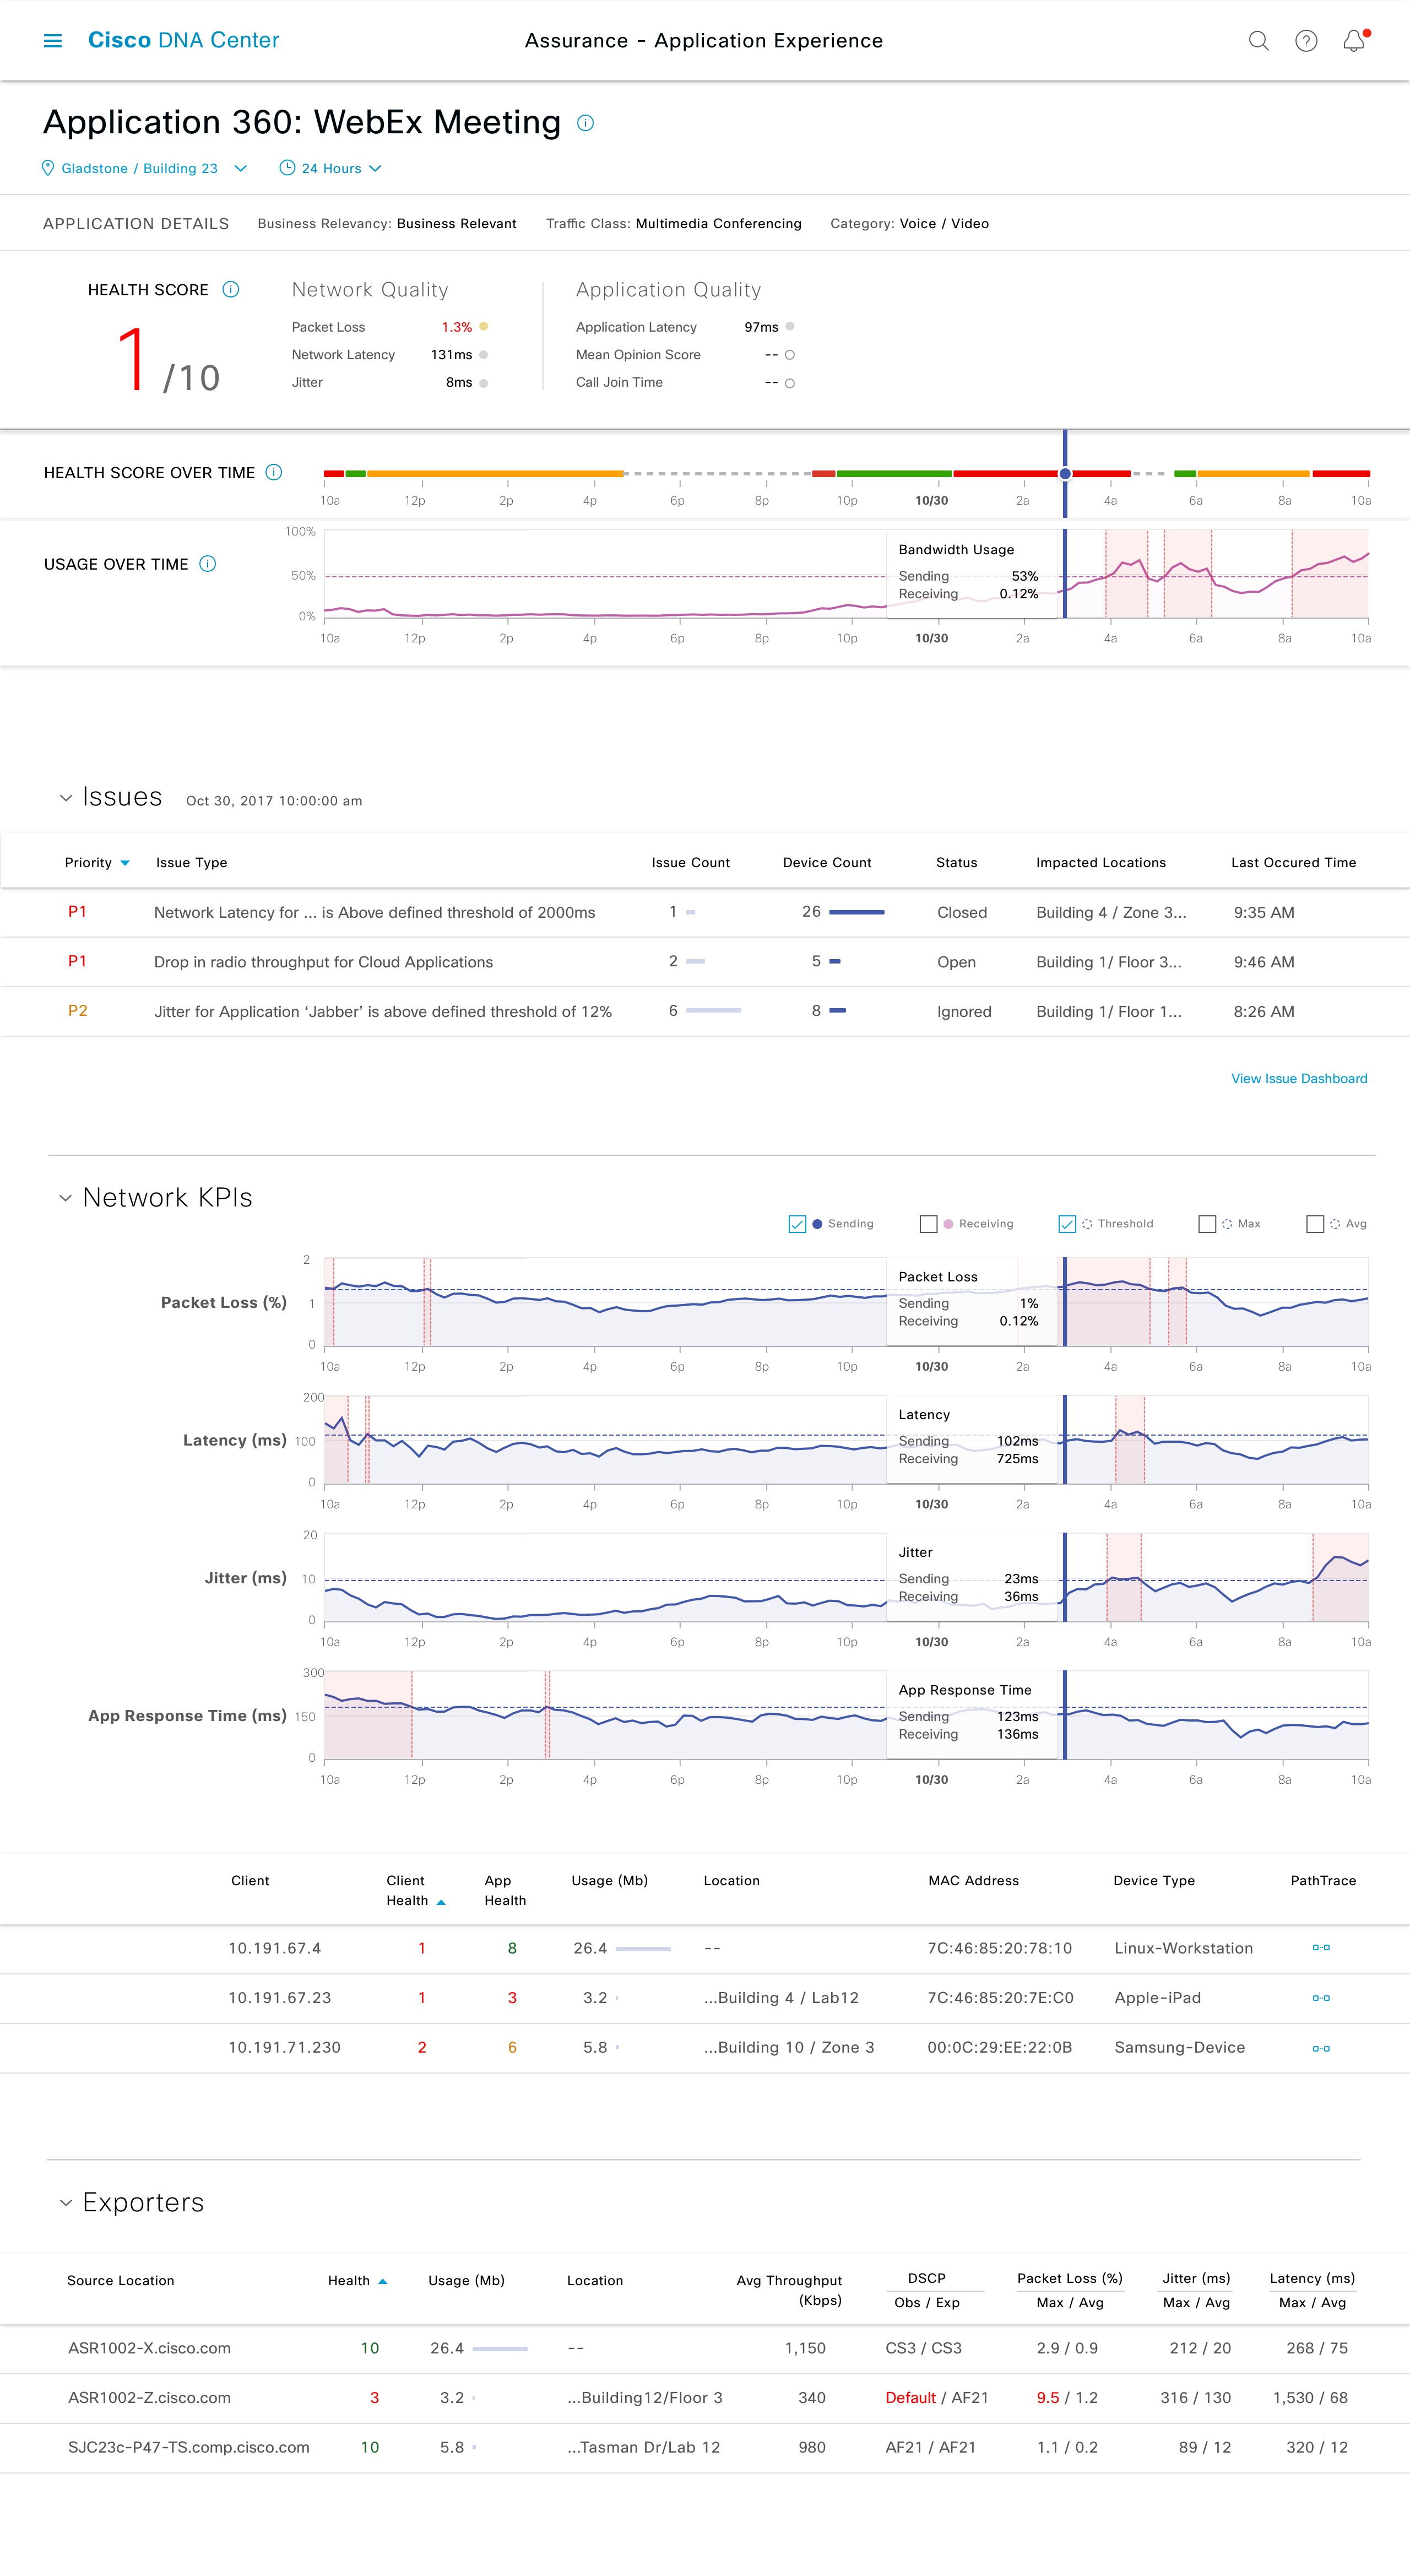Sort clients by App Health column
This screenshot has height=2576, width=1410.
click(x=505, y=1891)
